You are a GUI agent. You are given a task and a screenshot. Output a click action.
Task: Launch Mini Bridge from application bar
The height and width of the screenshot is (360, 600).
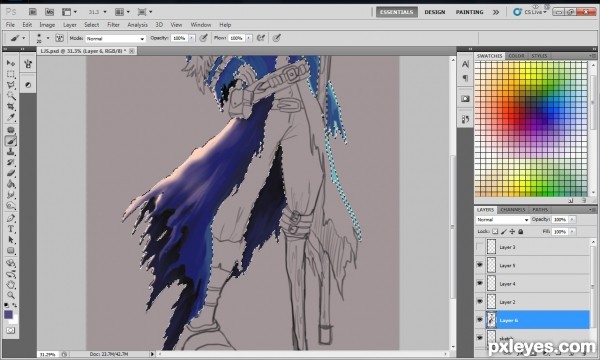point(49,12)
